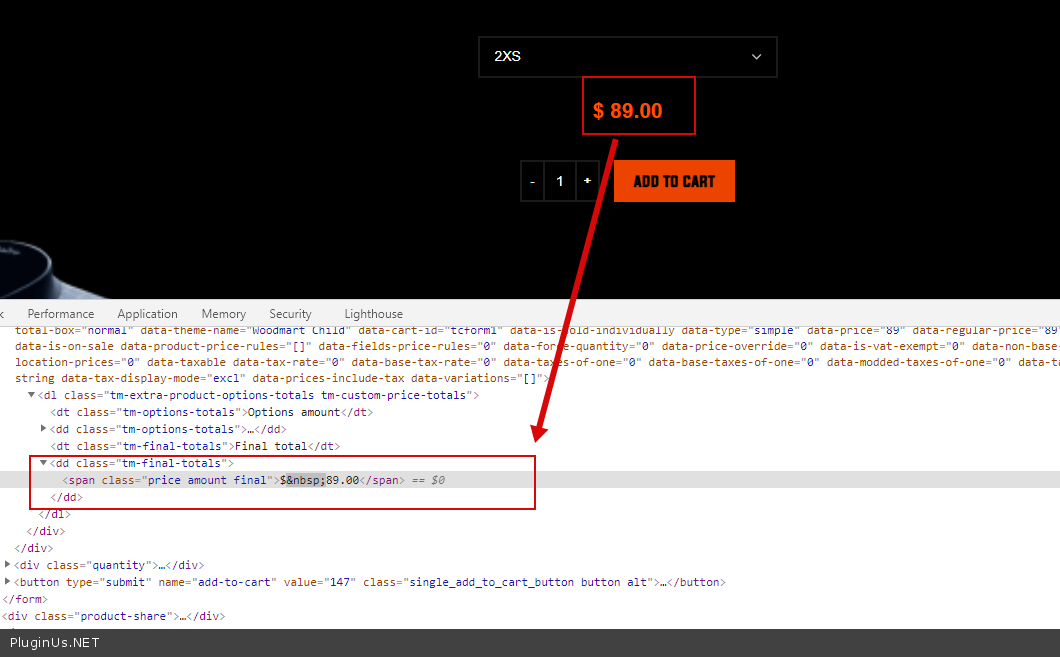Open the 2XS size dropdown
The image size is (1060, 657).
click(x=627, y=57)
